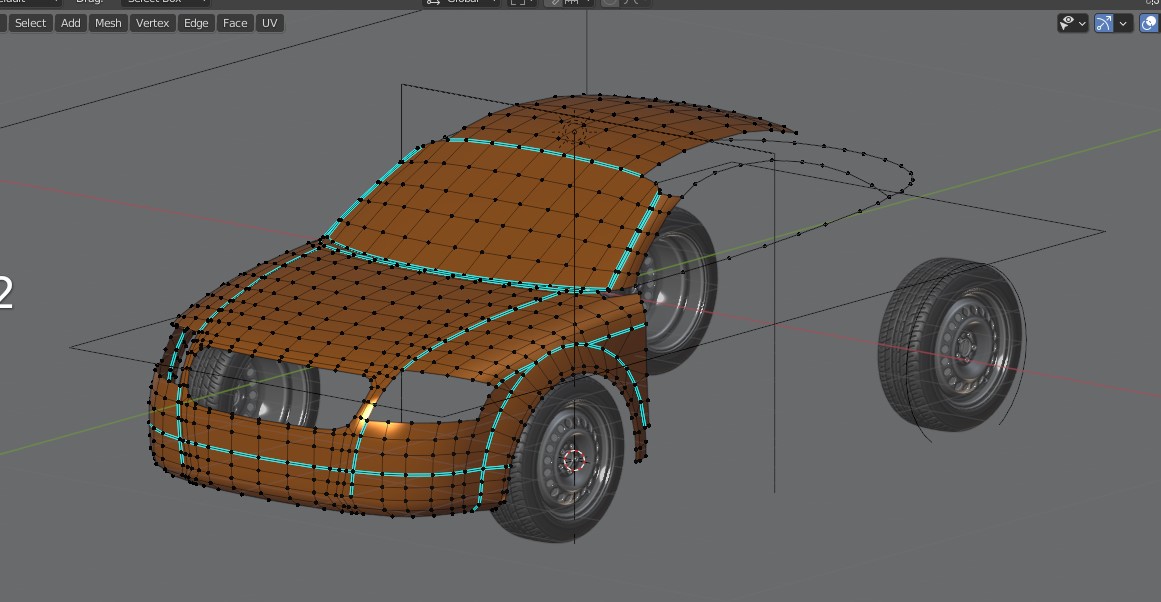
Task: Expand the gizmo options dropdown arrow
Action: [x=1124, y=23]
